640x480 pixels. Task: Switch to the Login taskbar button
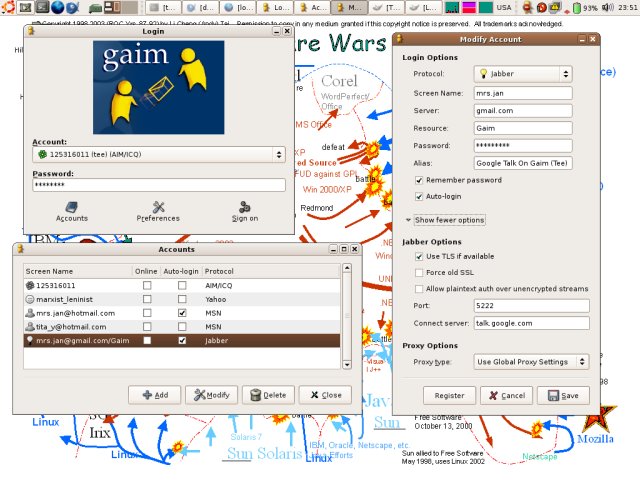pyautogui.click(x=276, y=7)
